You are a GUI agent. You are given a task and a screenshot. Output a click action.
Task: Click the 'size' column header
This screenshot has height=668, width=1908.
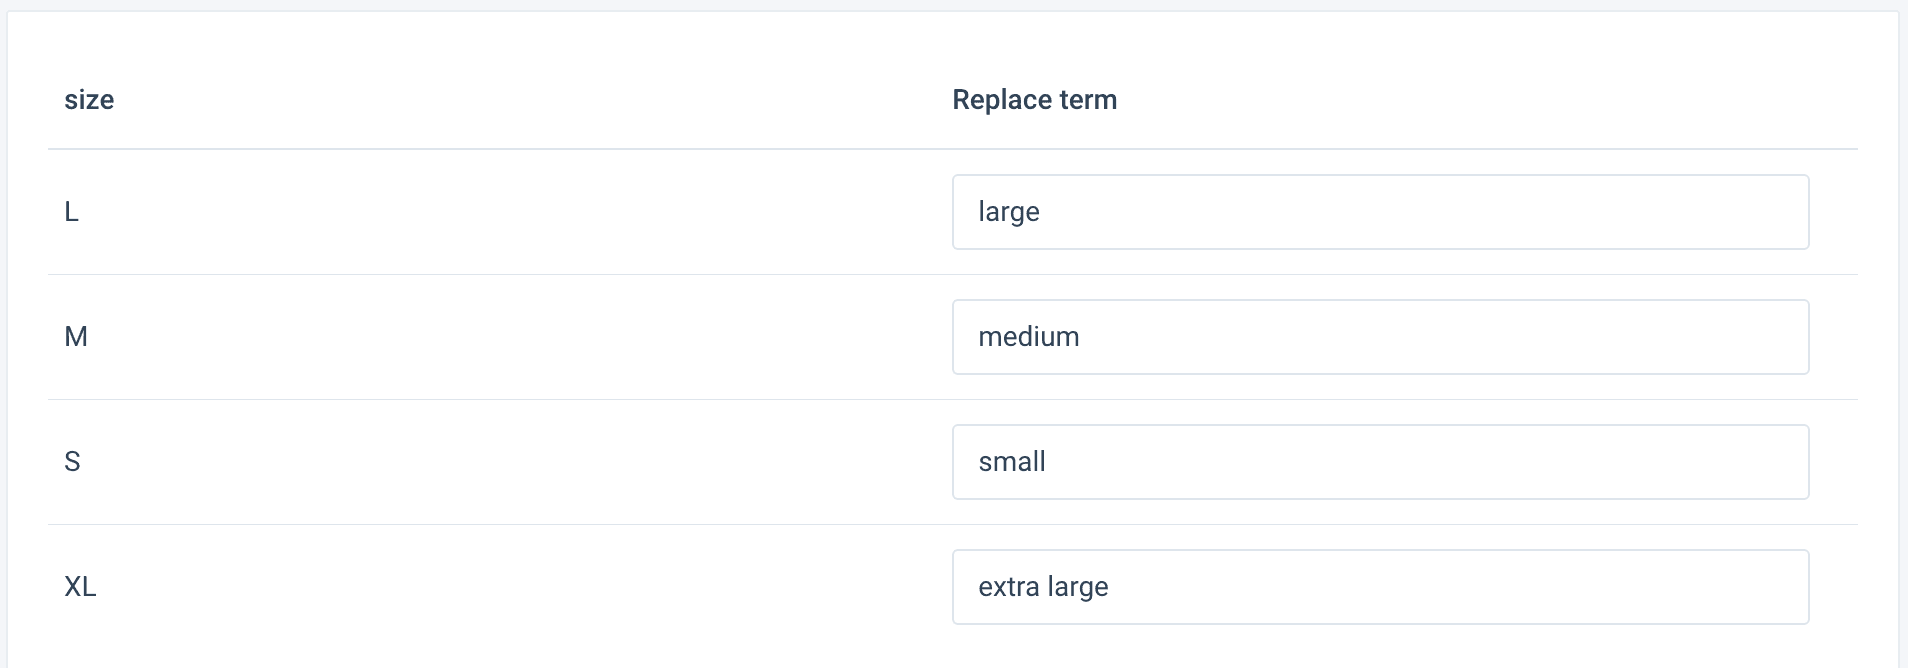89,100
